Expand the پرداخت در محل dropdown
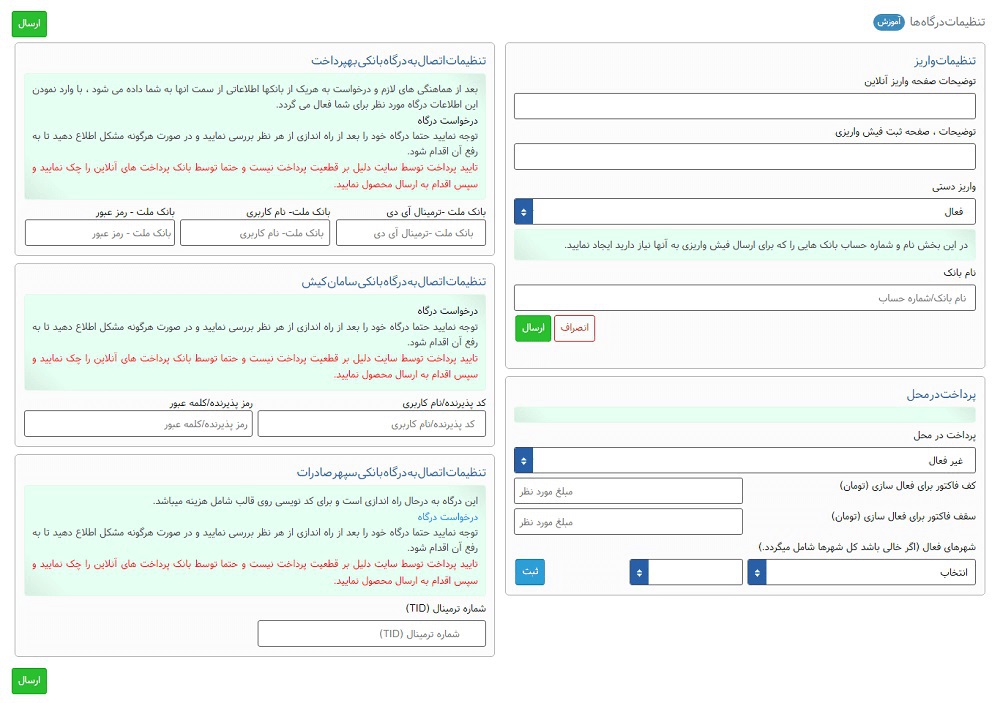1000x703 pixels. point(744,460)
